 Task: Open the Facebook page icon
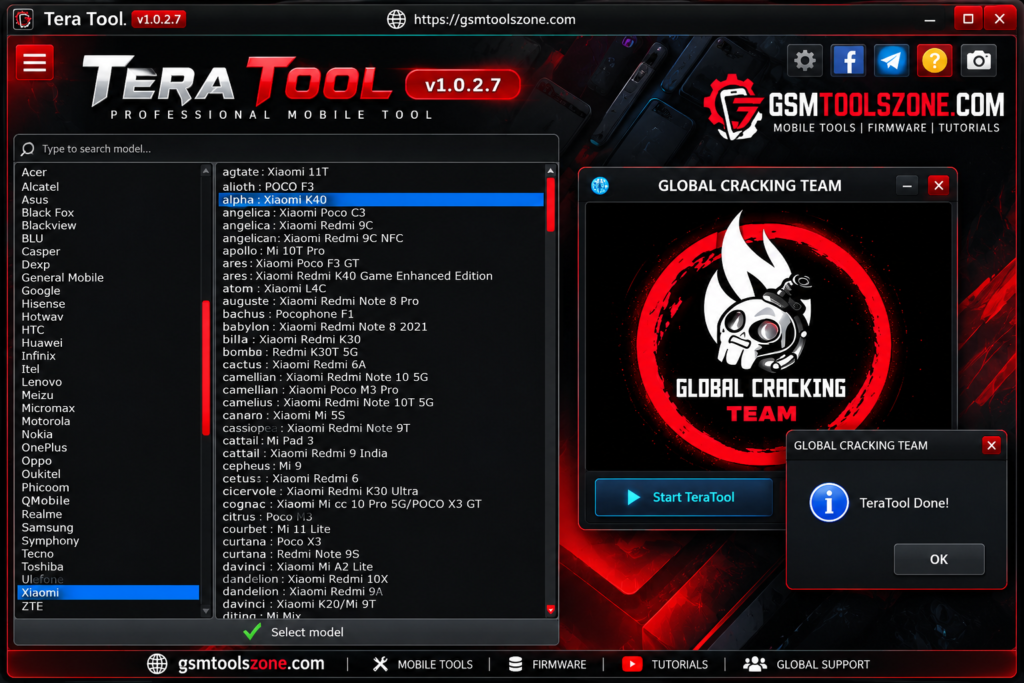[x=848, y=61]
